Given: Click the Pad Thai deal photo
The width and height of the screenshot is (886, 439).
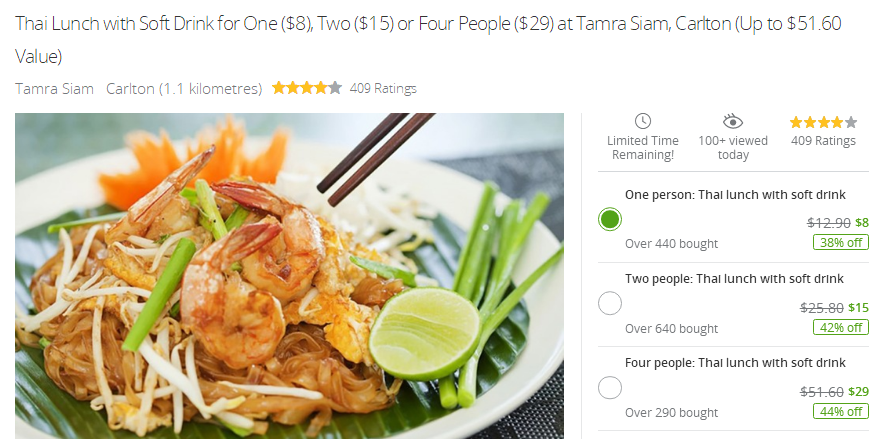Looking at the screenshot, I should 289,276.
